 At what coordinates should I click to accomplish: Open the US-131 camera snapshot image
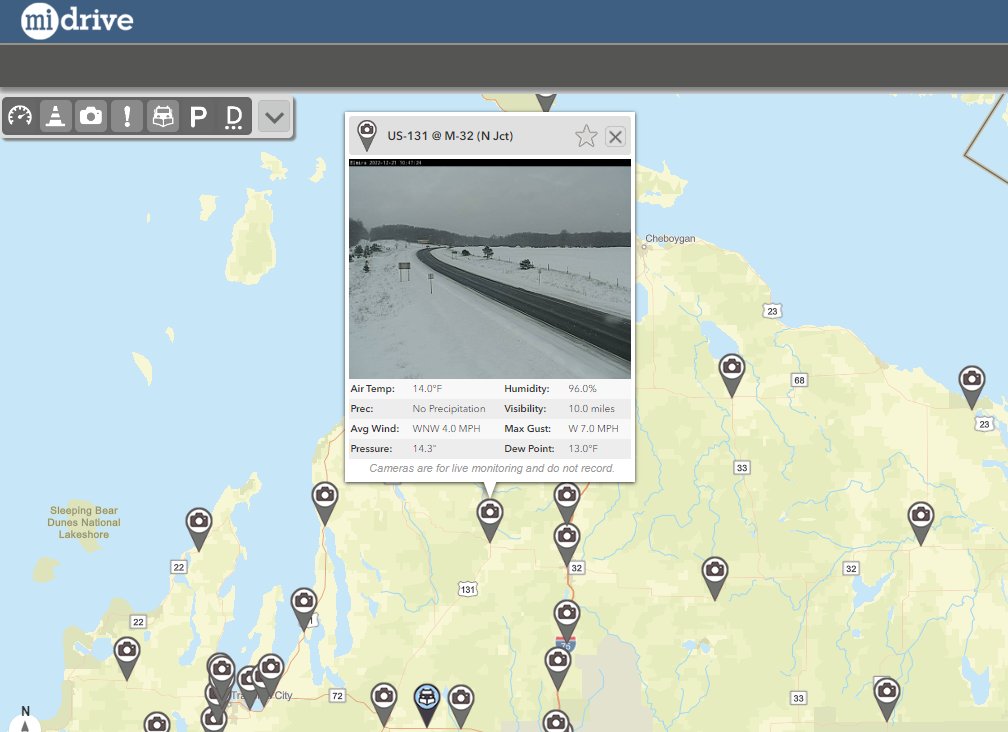click(490, 269)
